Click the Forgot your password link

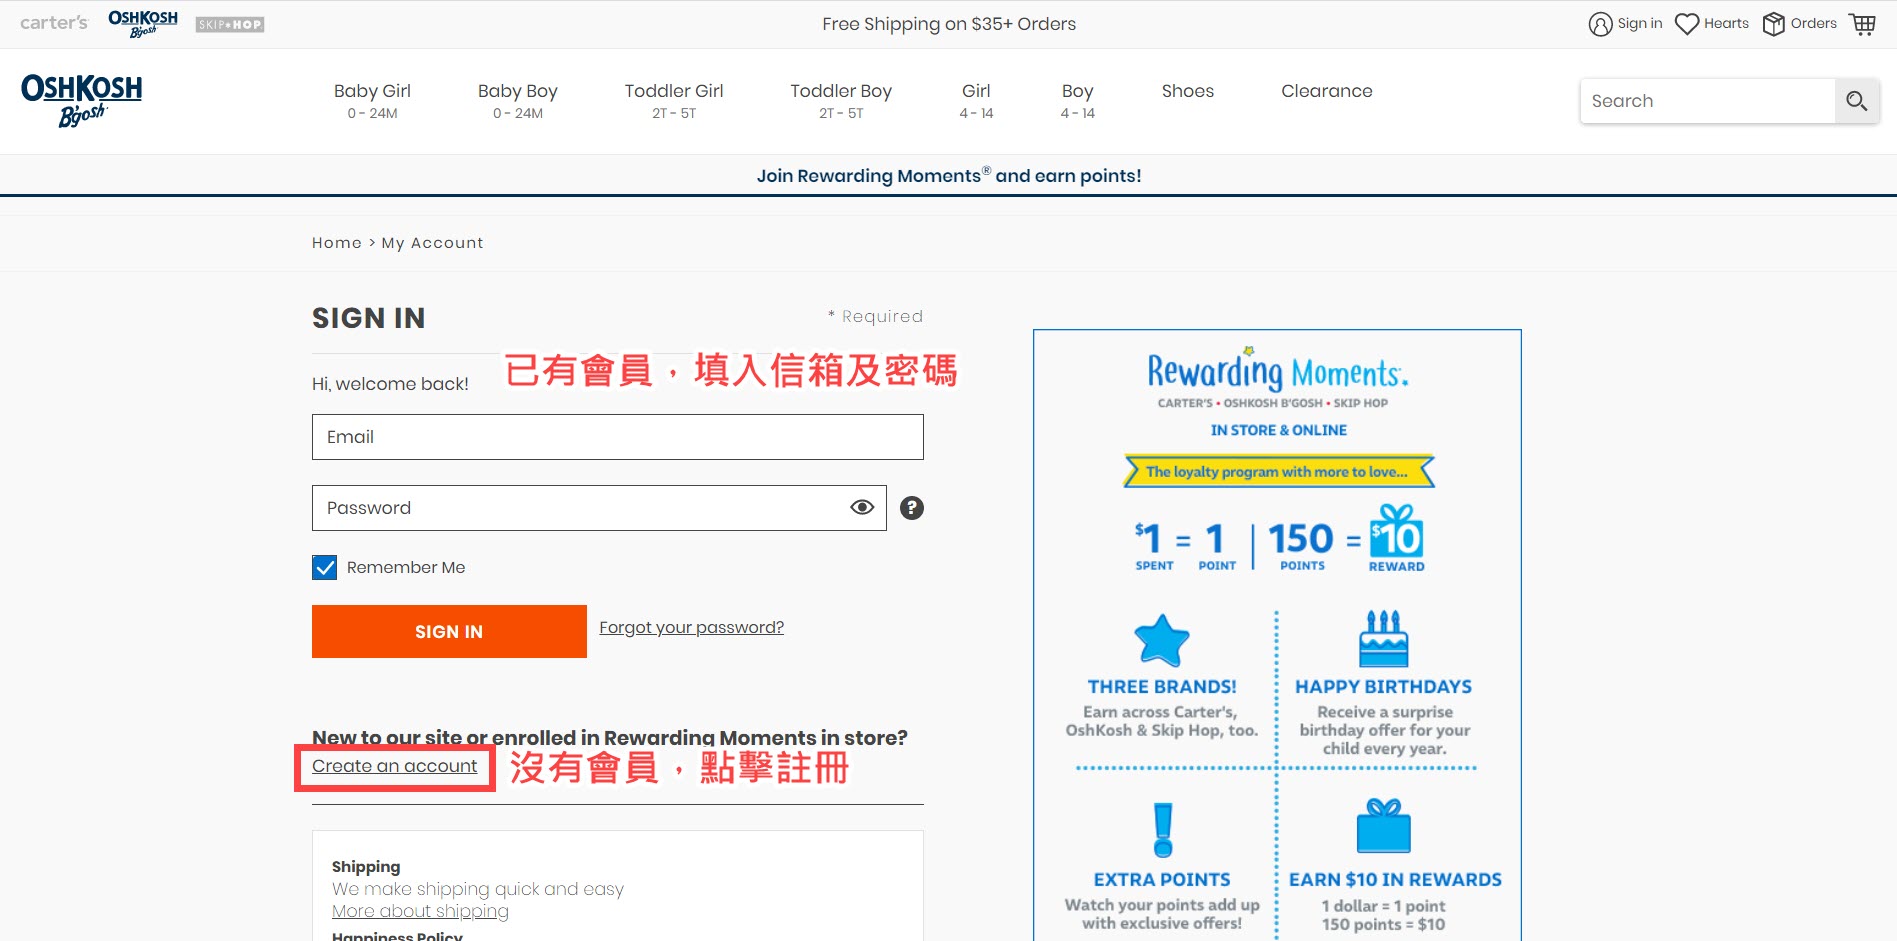click(x=691, y=628)
